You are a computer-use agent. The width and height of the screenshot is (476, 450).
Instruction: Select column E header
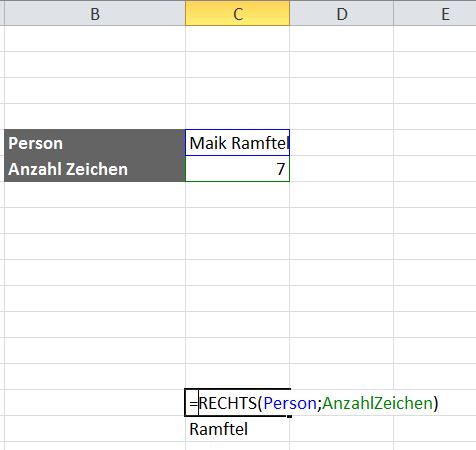point(435,13)
